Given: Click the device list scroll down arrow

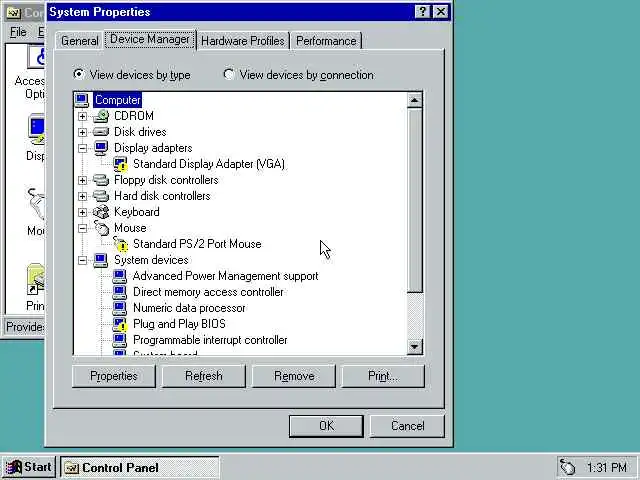Looking at the screenshot, I should 415,347.
